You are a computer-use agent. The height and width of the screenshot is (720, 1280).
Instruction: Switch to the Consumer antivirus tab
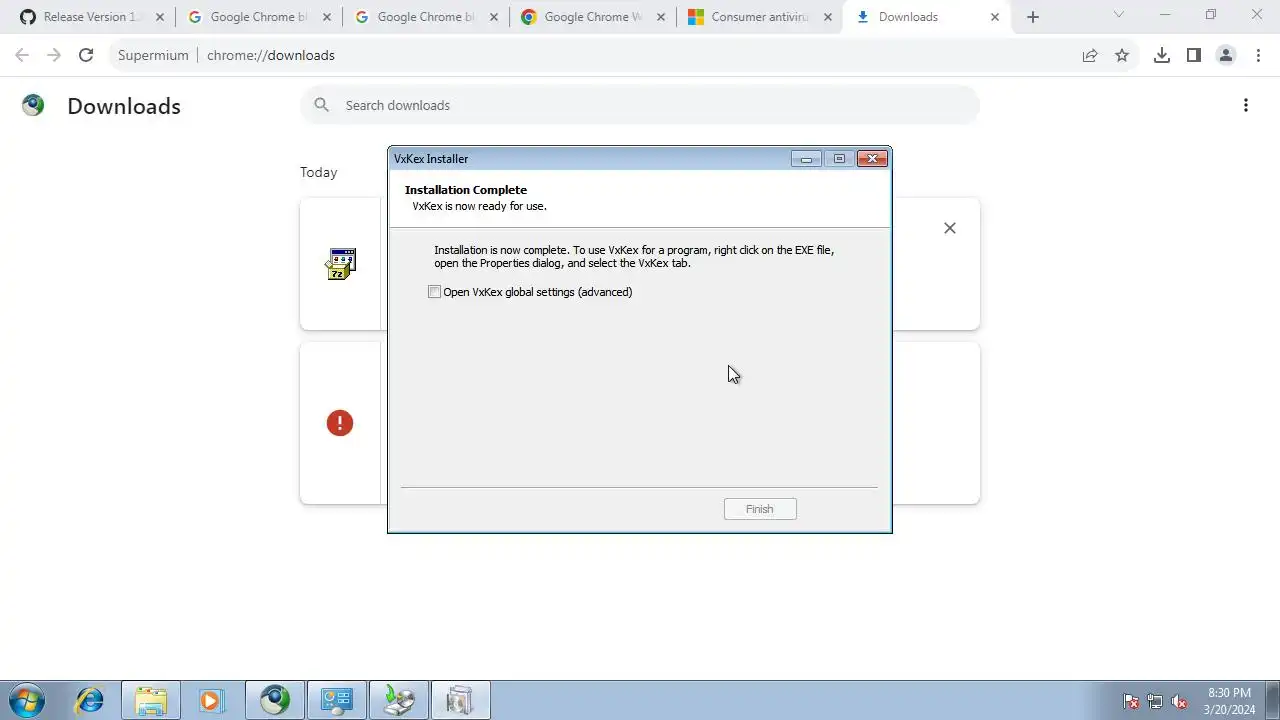pyautogui.click(x=760, y=17)
